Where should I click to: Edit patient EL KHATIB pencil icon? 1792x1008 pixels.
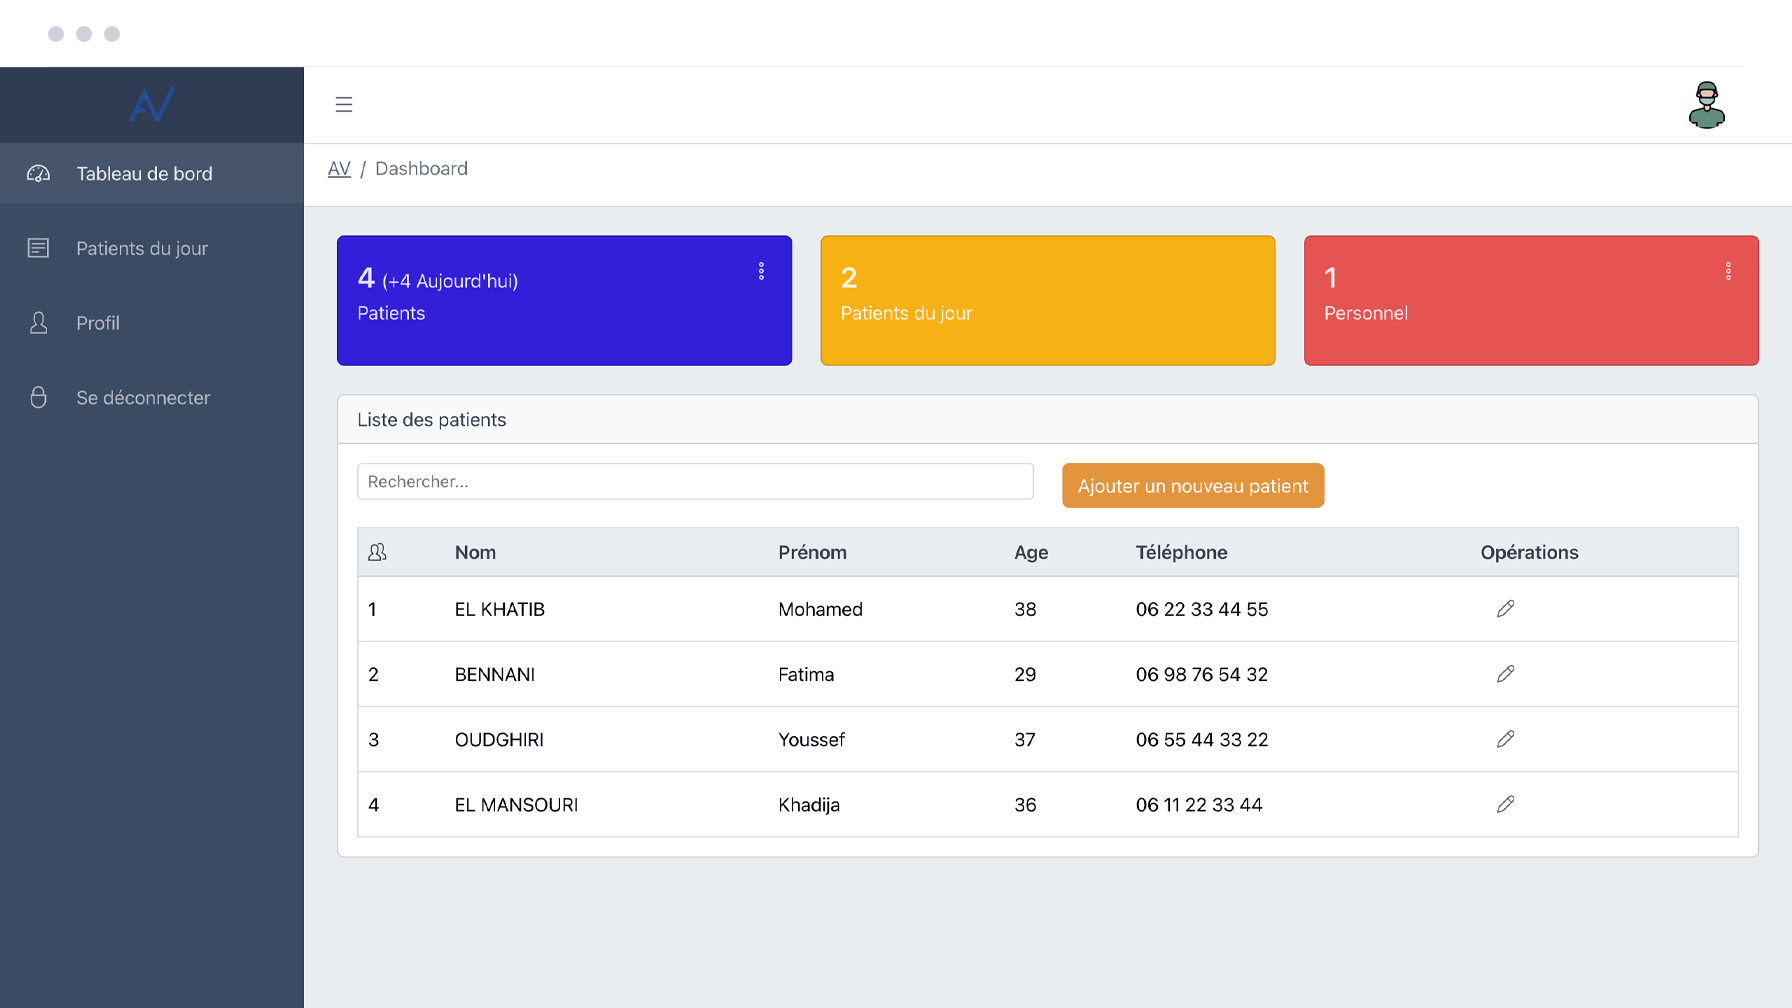click(x=1505, y=609)
